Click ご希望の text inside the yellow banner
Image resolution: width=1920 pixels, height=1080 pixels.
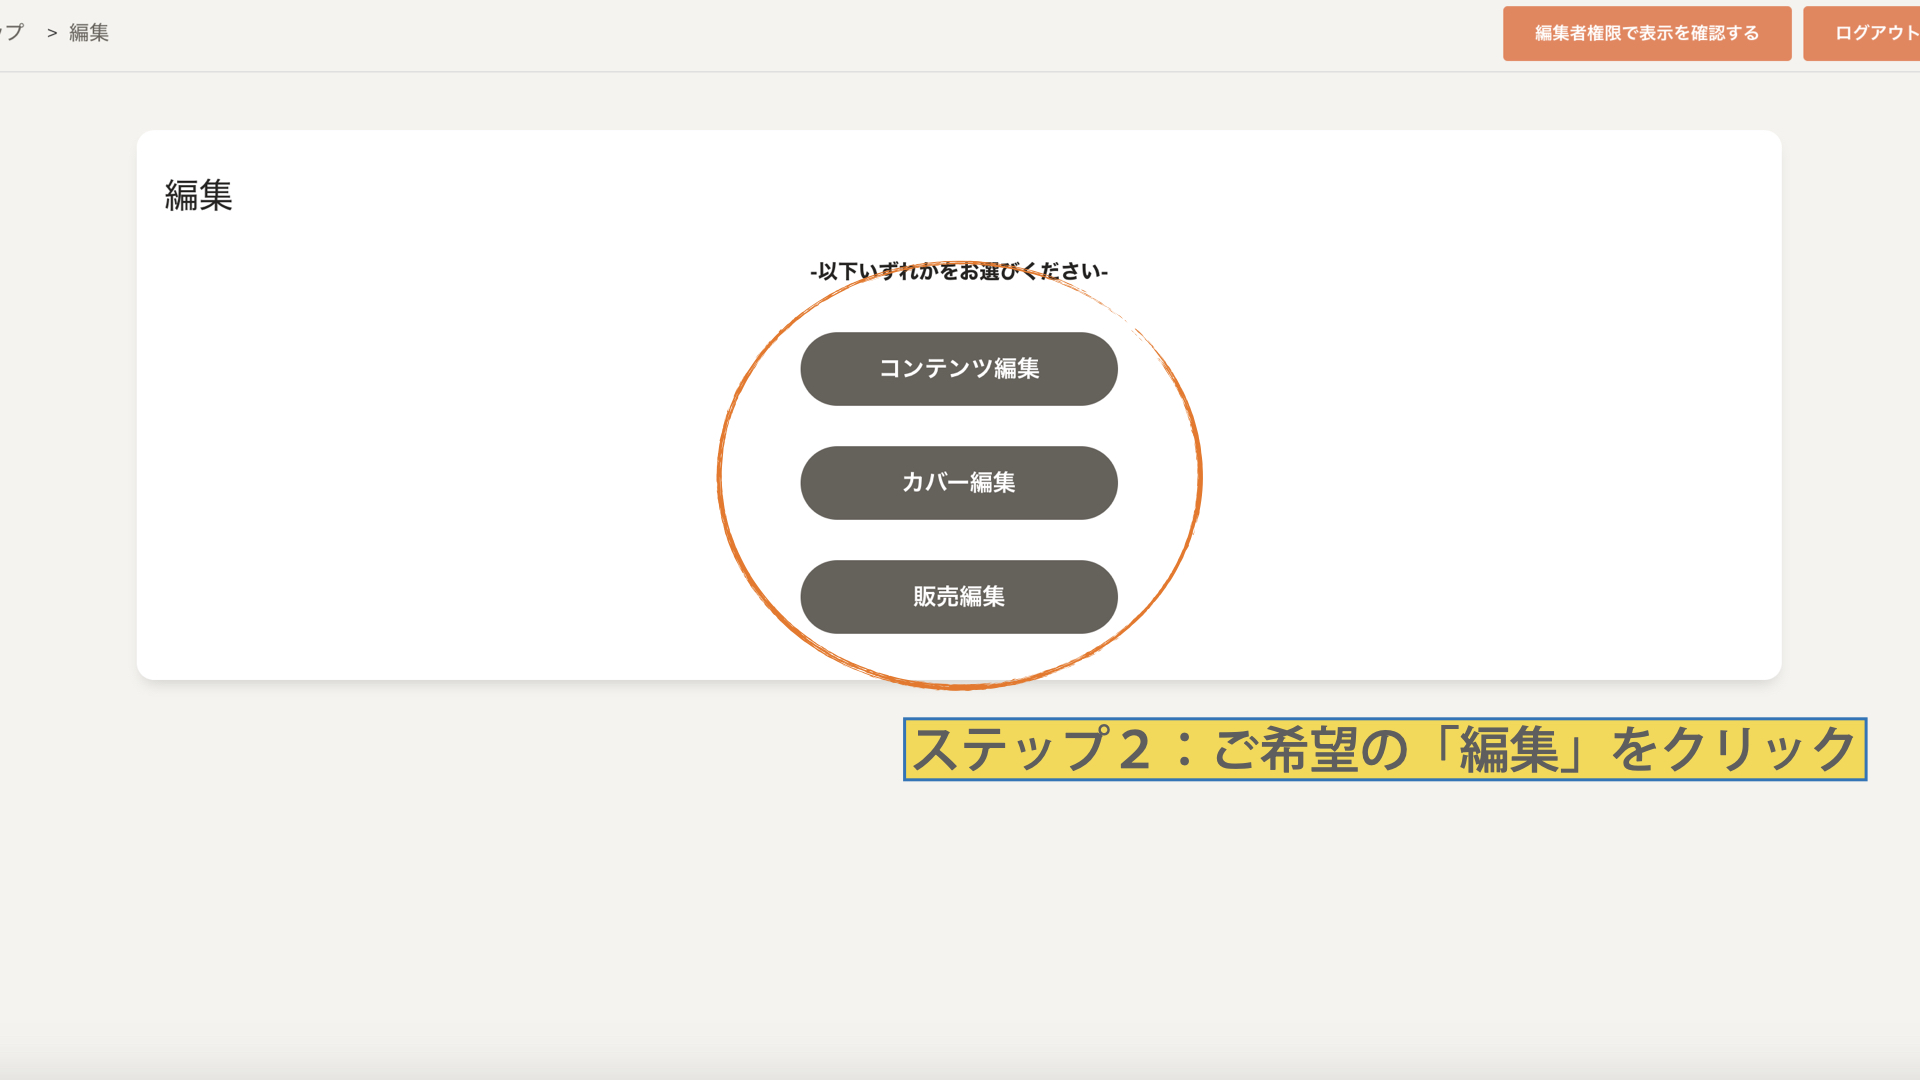point(1311,750)
